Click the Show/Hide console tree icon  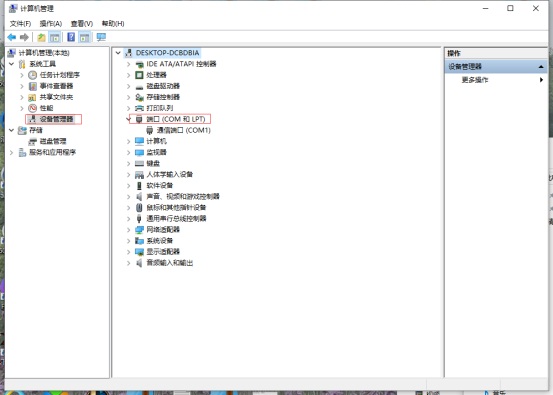[54, 37]
